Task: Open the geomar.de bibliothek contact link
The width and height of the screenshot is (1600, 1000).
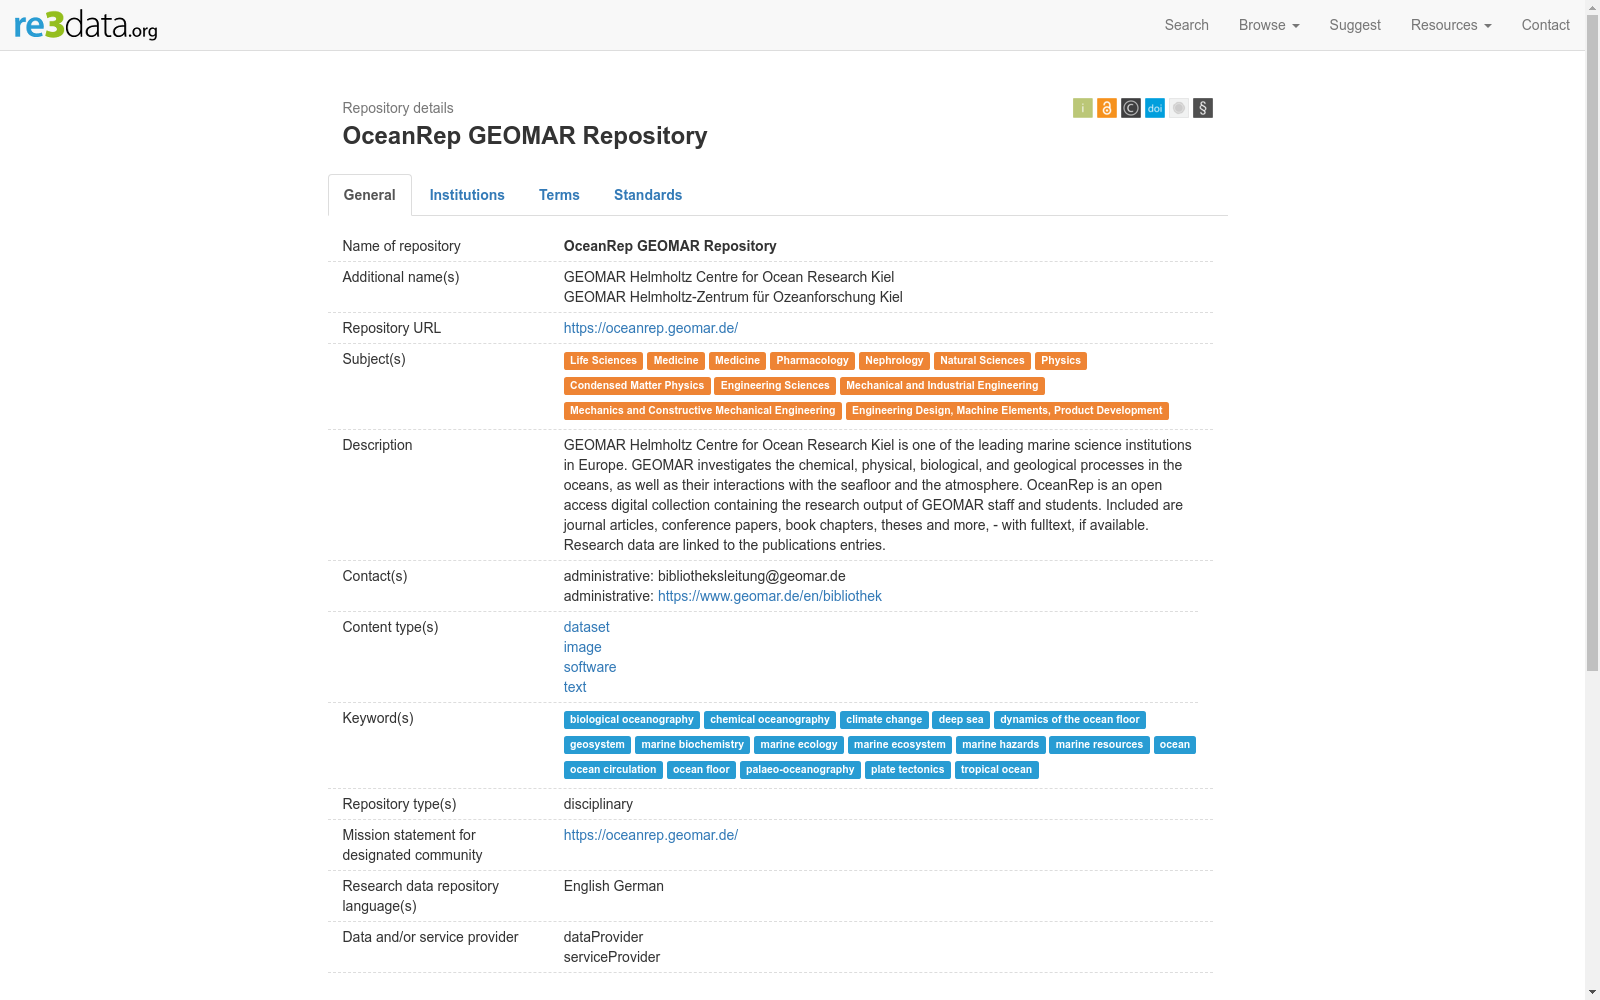Action: pos(770,596)
